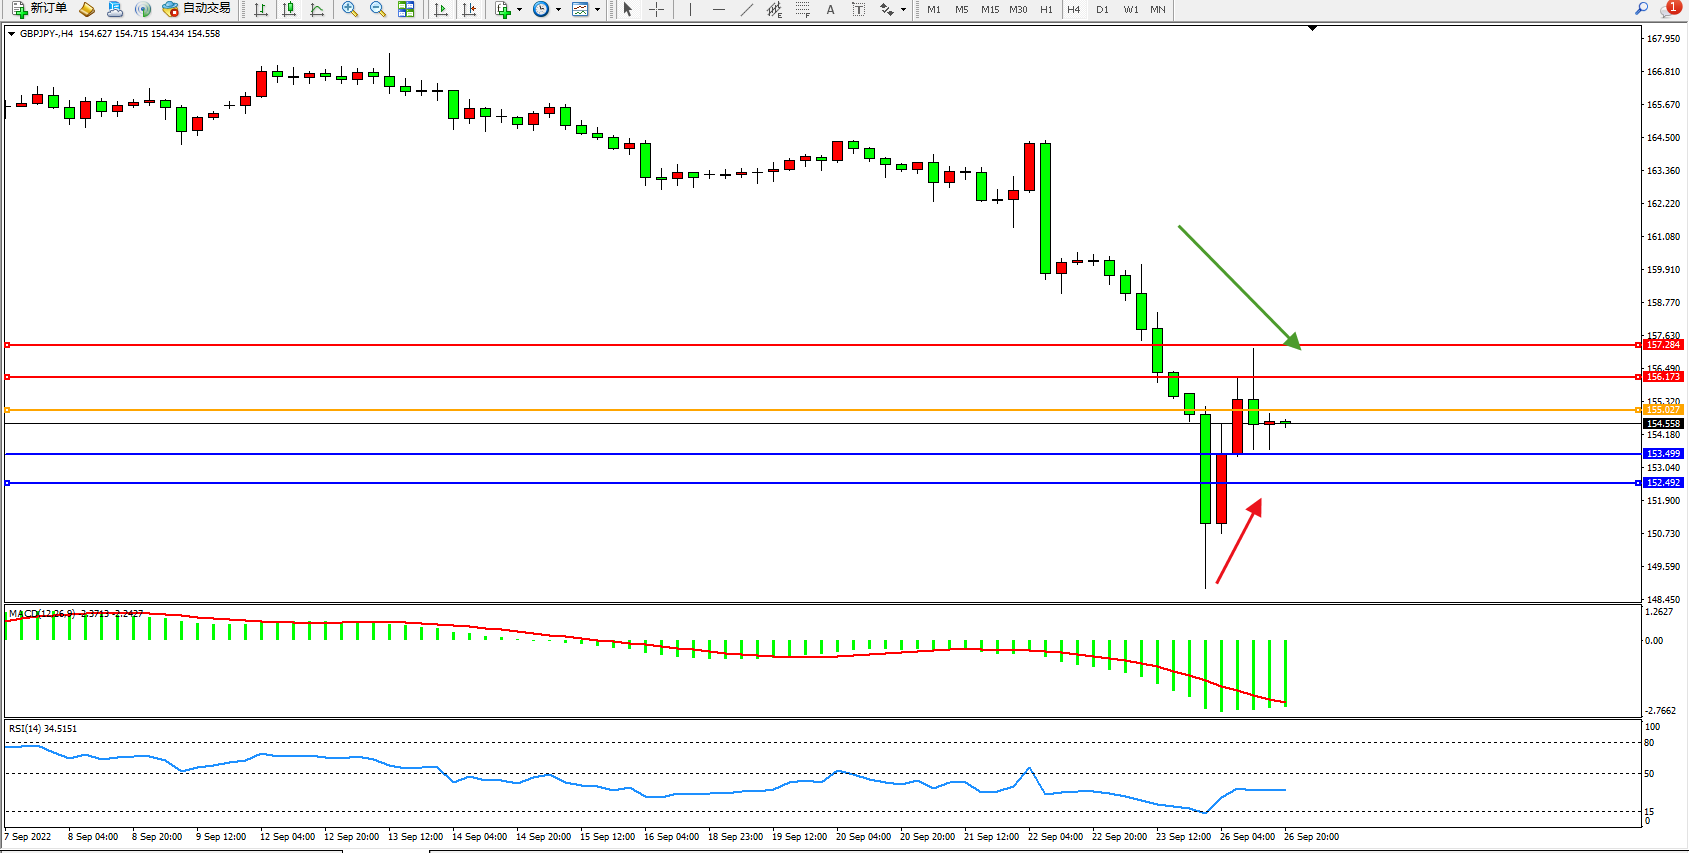Switch chart to bar chart mode
Image resolution: width=1689 pixels, height=853 pixels.
click(x=261, y=9)
